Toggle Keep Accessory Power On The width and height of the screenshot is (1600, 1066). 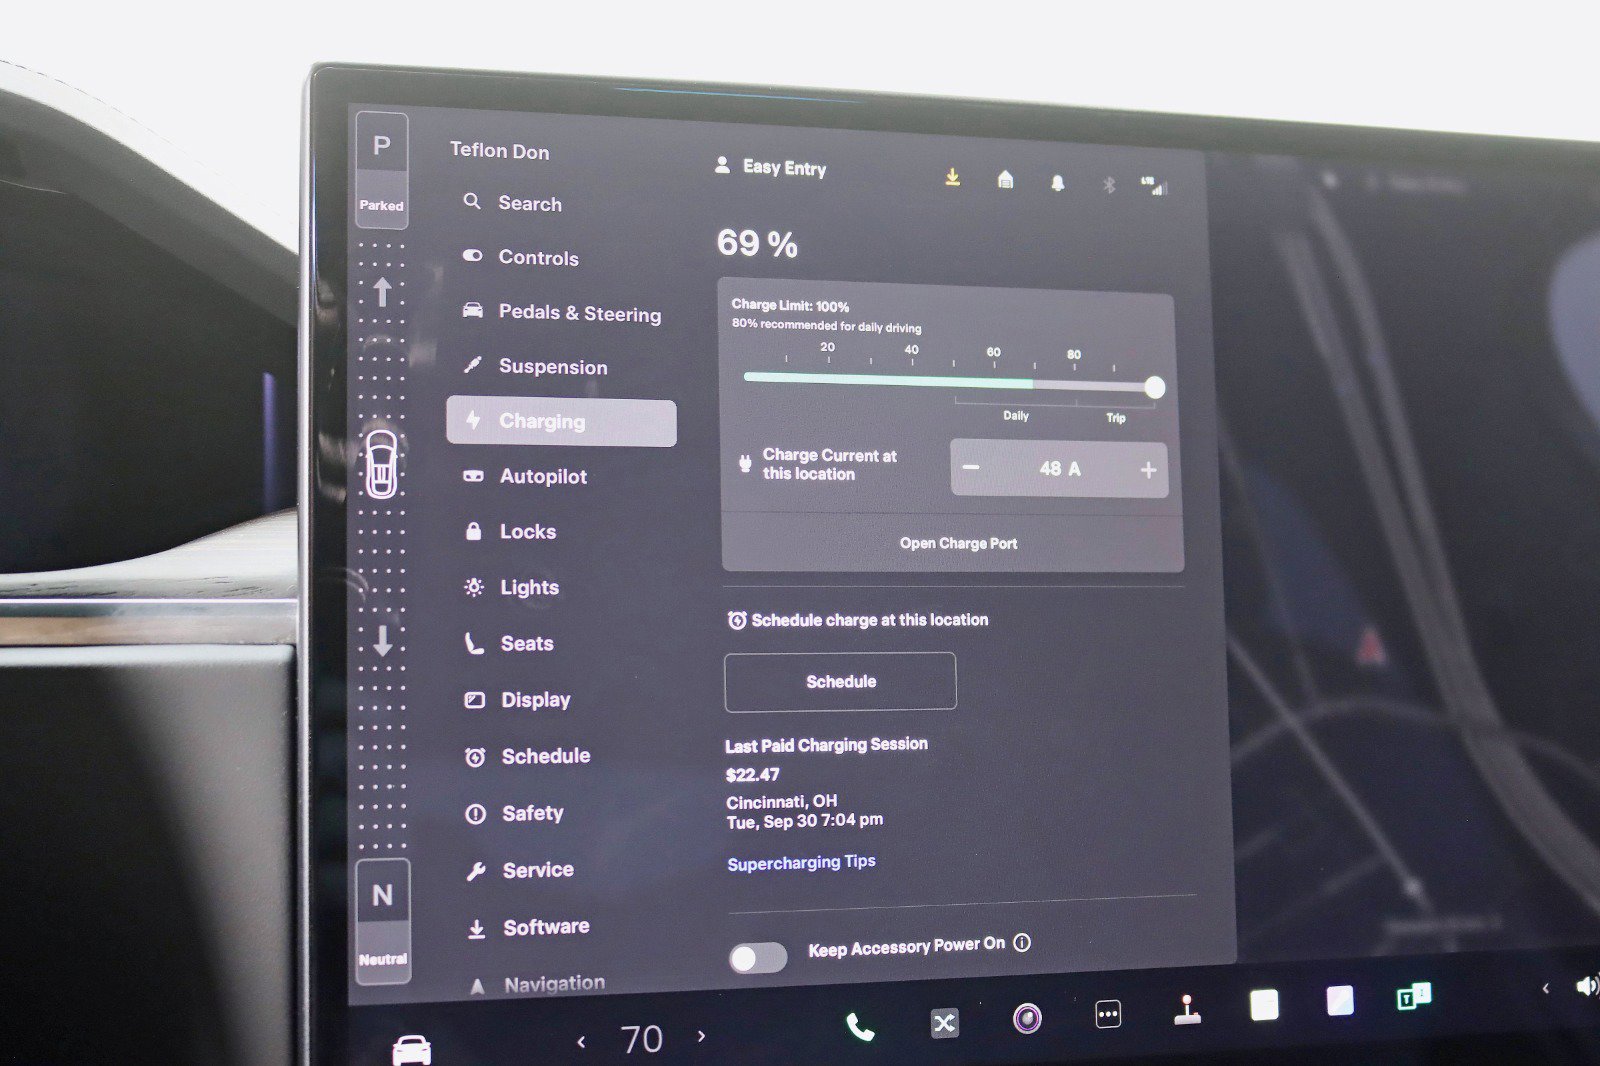tap(758, 957)
